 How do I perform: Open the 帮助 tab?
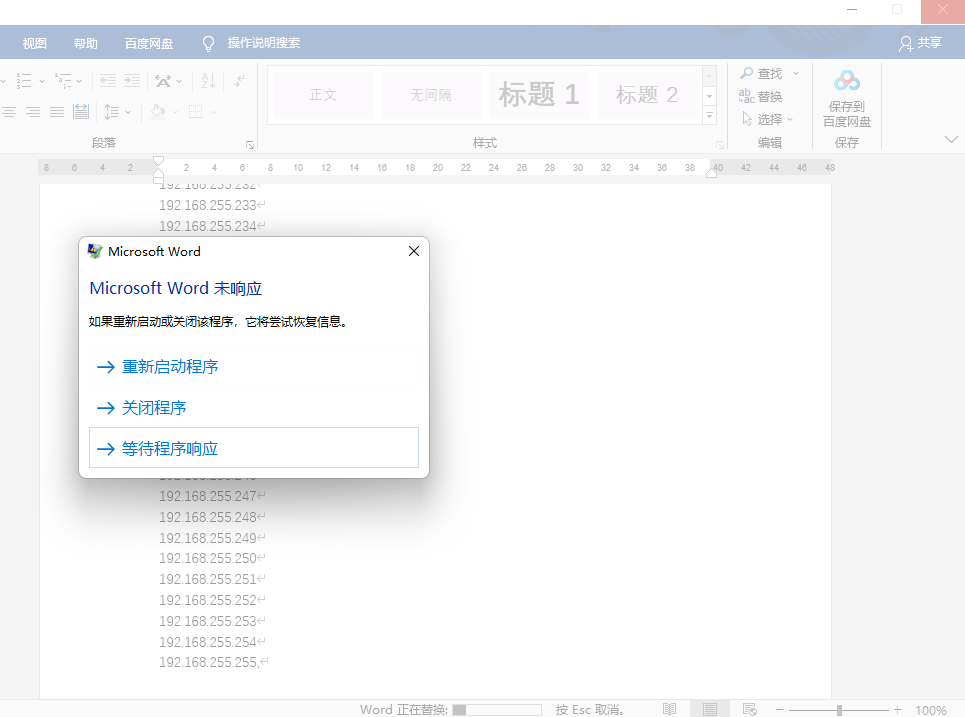click(86, 43)
